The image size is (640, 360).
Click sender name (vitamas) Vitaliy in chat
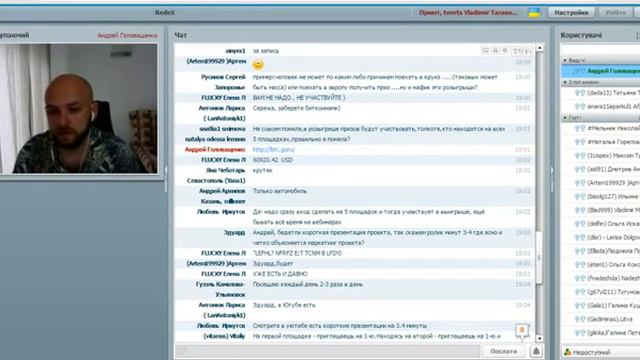[224, 336]
